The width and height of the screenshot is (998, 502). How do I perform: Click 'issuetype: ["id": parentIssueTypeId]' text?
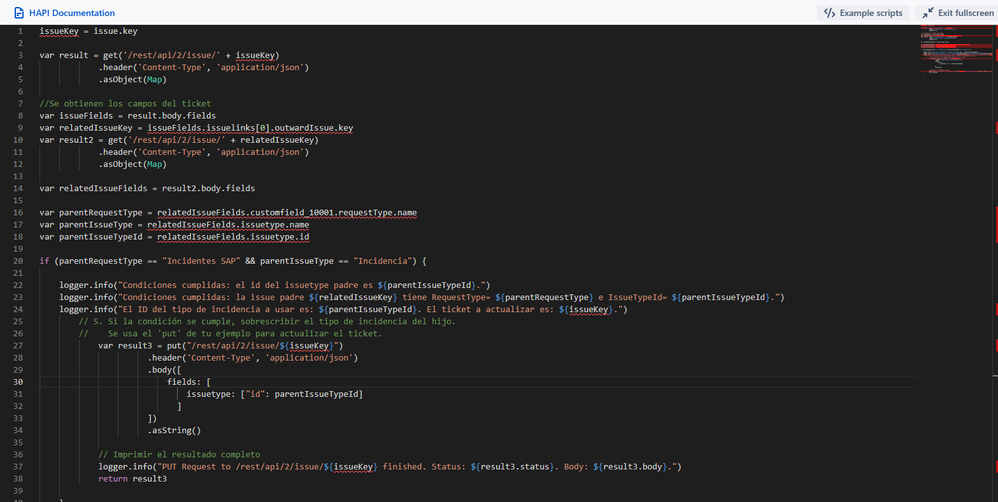pos(274,394)
